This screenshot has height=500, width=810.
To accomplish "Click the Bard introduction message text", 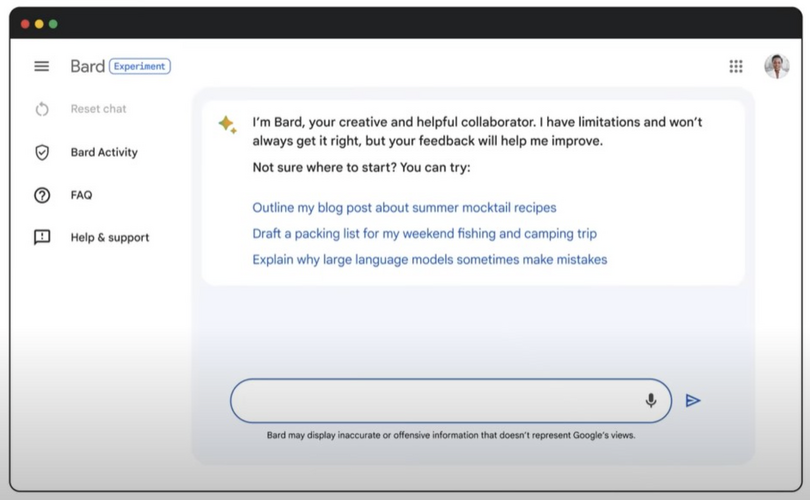I will (477, 131).
